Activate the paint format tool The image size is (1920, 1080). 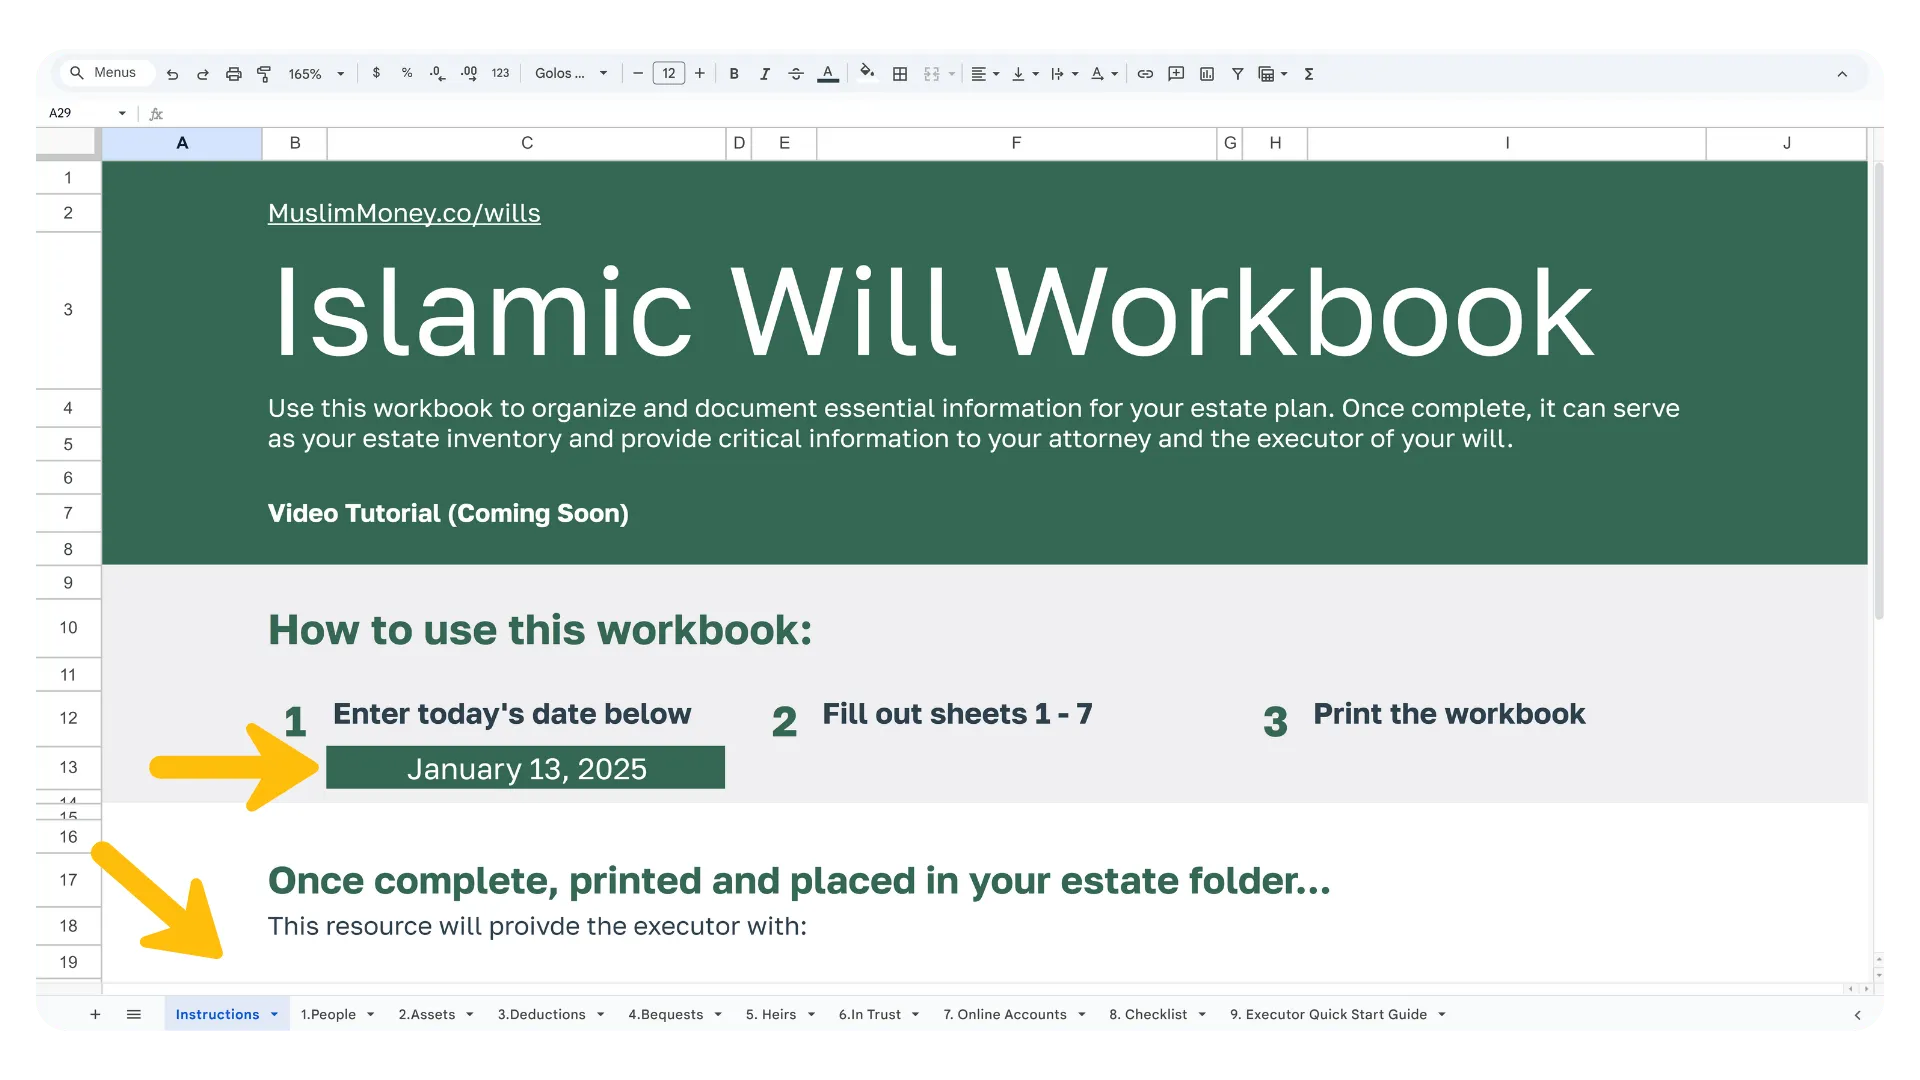point(264,74)
